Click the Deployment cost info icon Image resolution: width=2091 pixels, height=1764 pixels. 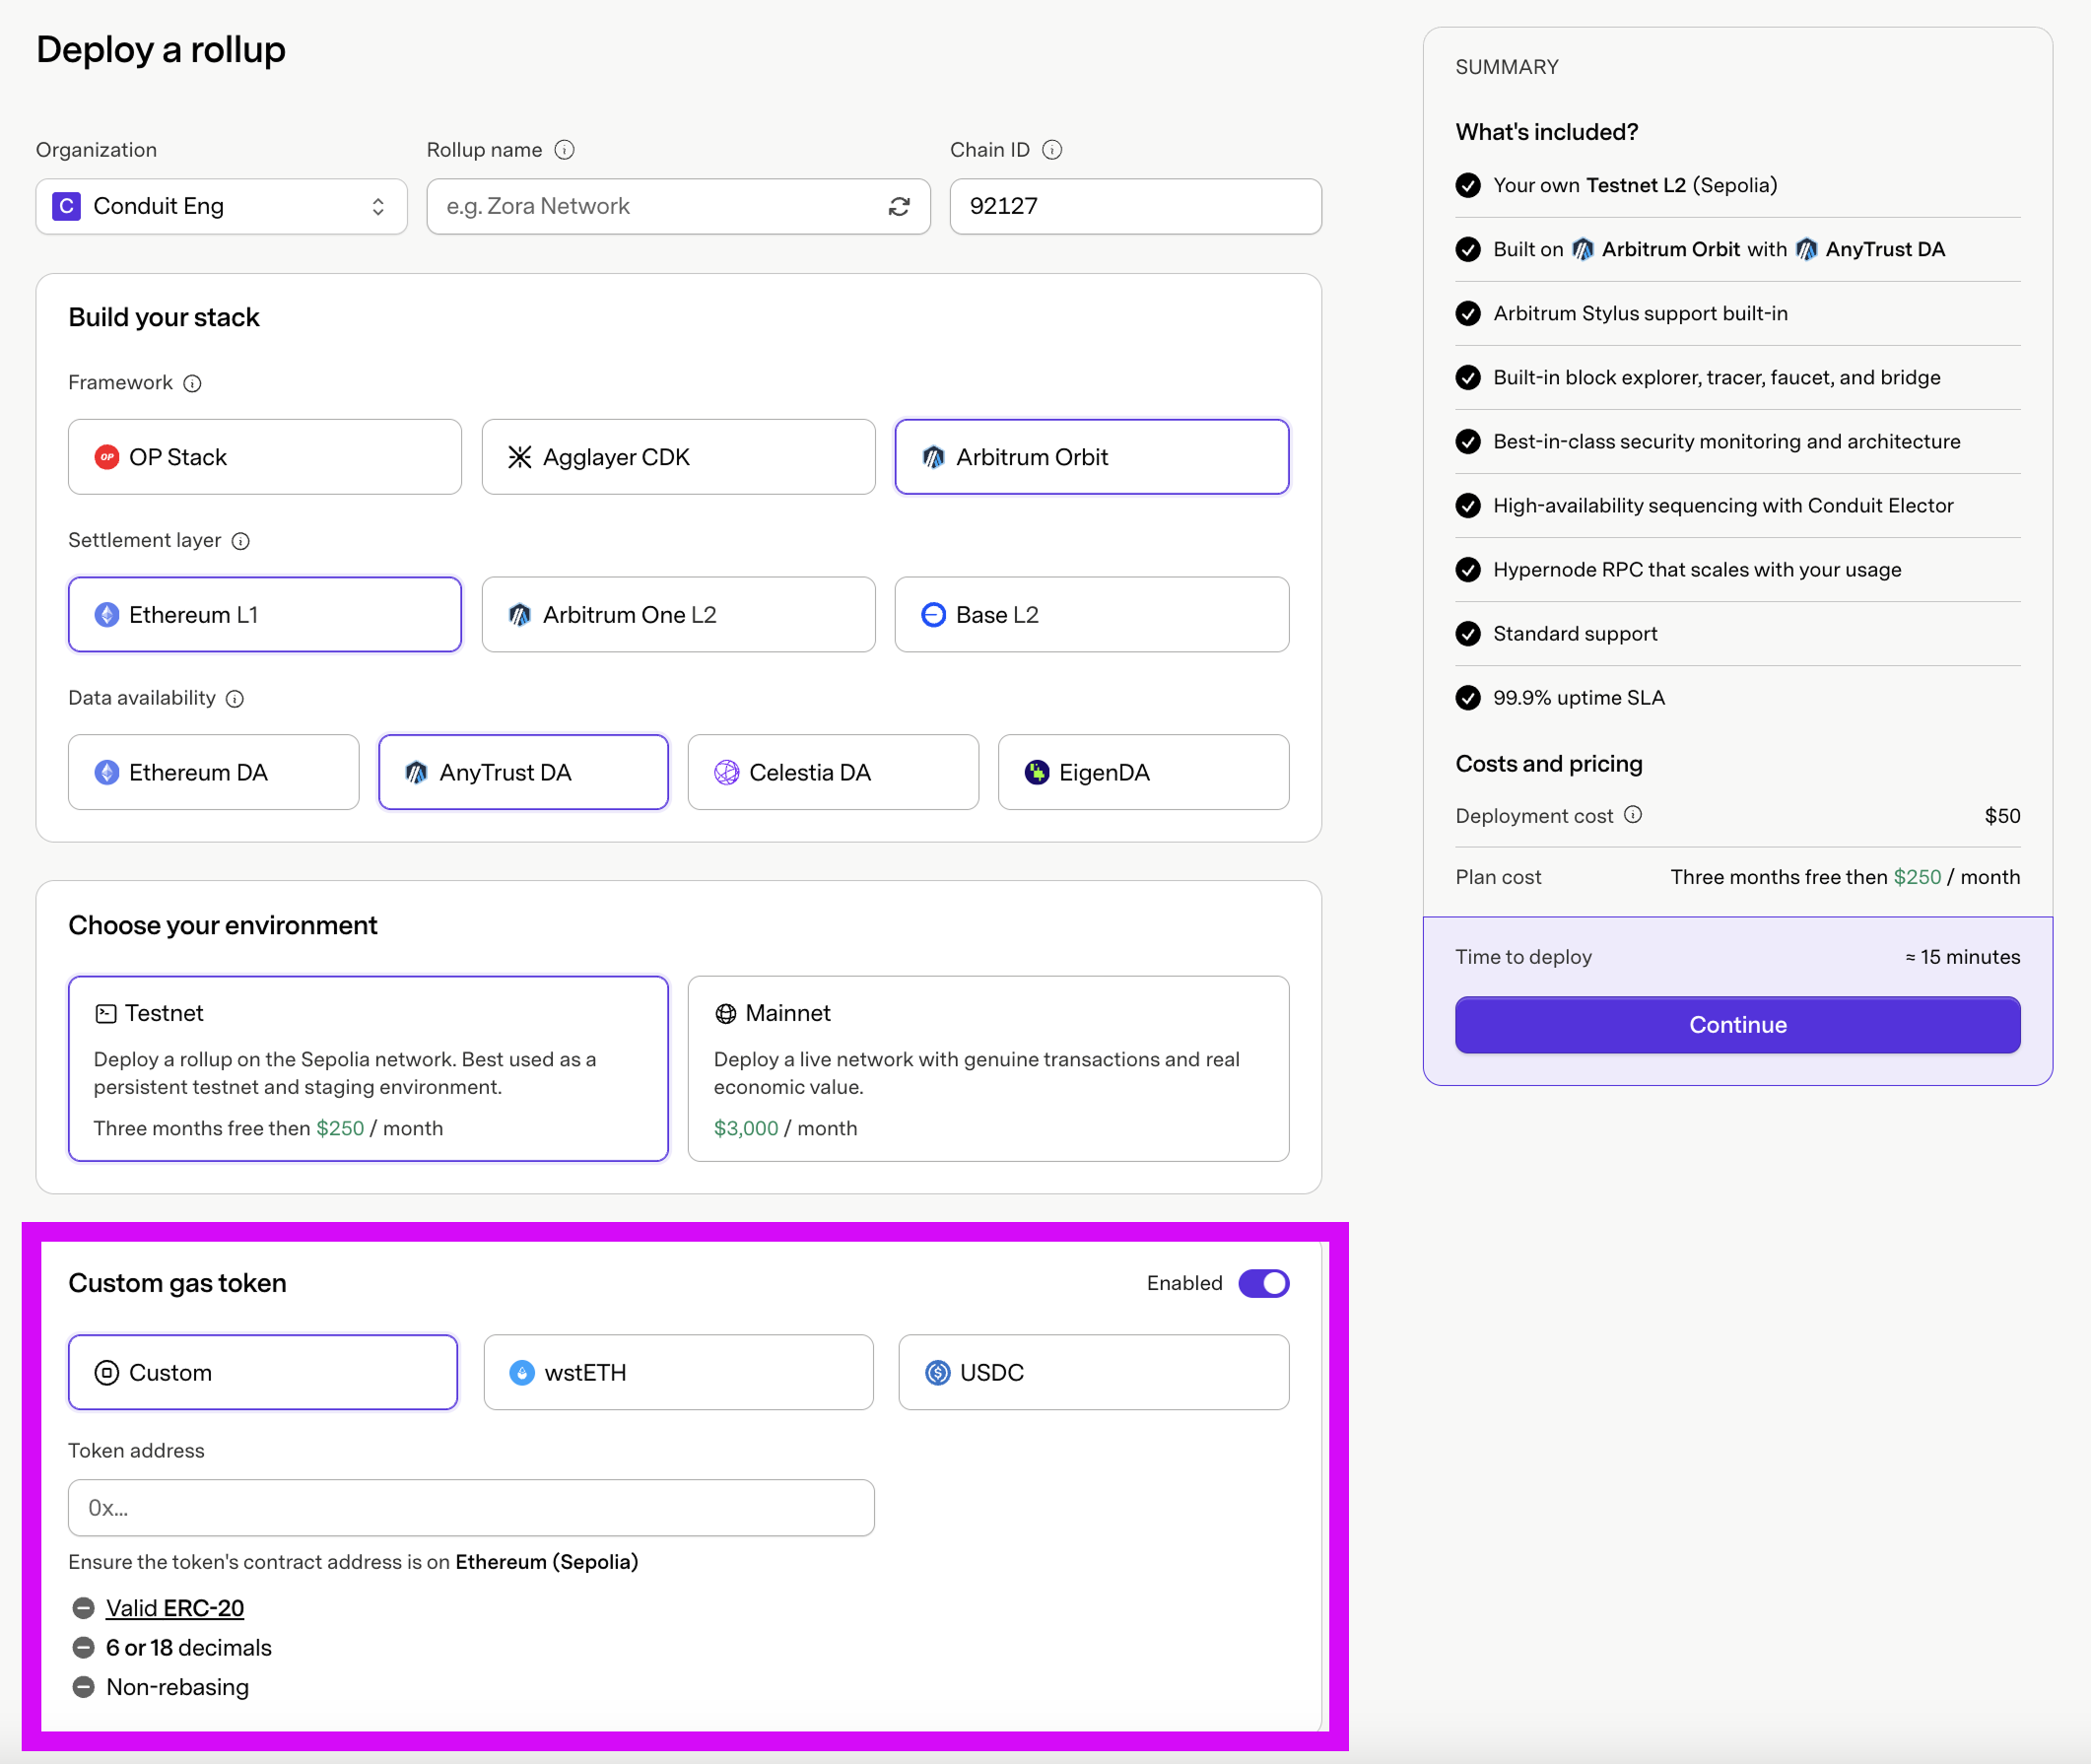(x=1632, y=815)
